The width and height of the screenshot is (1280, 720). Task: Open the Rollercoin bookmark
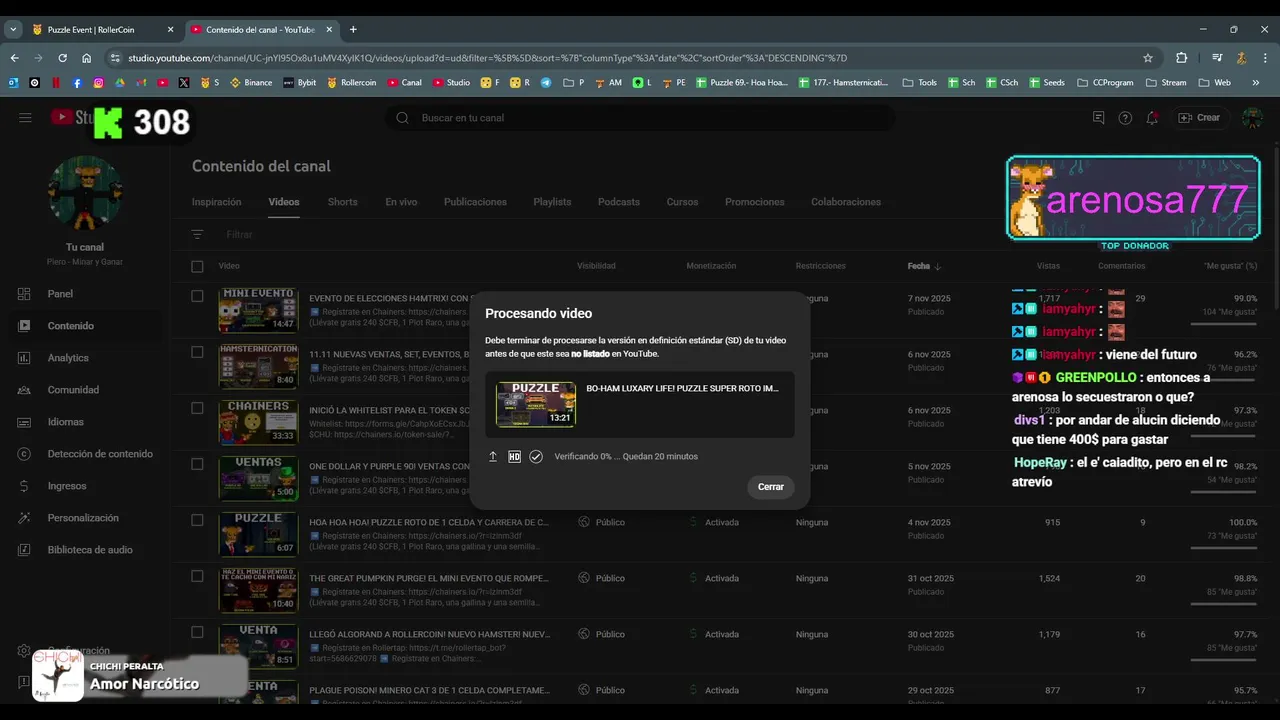click(351, 83)
